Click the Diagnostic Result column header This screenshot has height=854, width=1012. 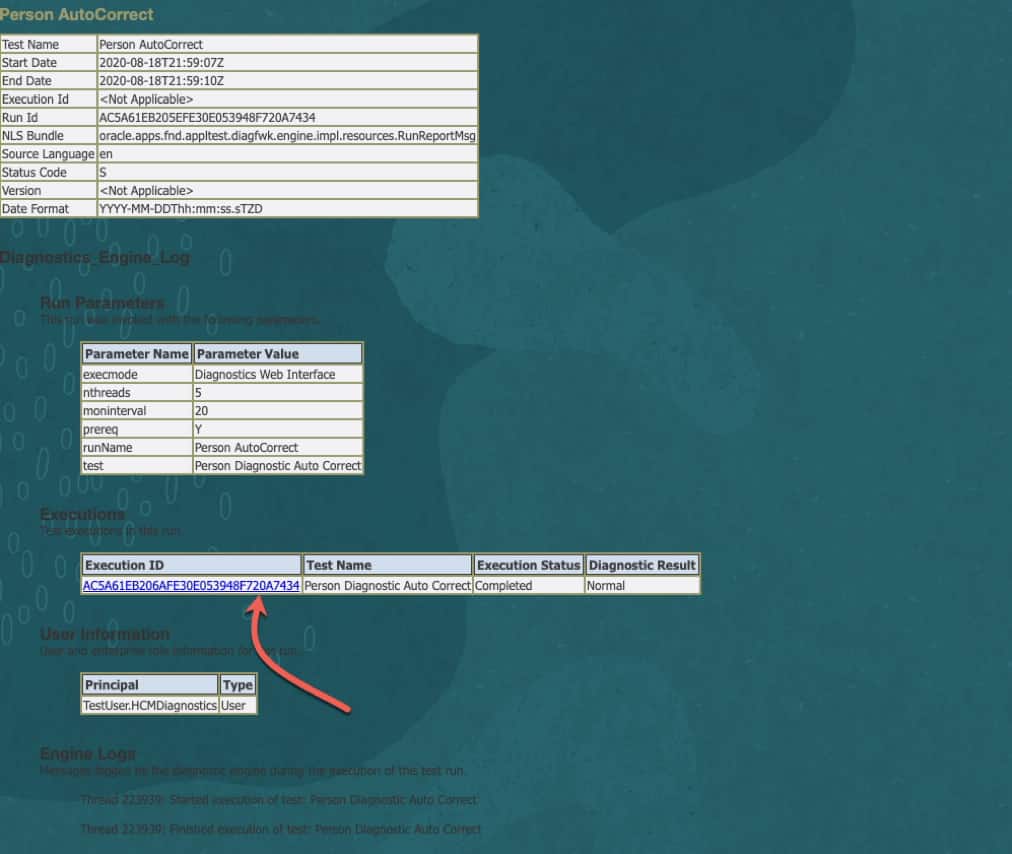click(642, 565)
